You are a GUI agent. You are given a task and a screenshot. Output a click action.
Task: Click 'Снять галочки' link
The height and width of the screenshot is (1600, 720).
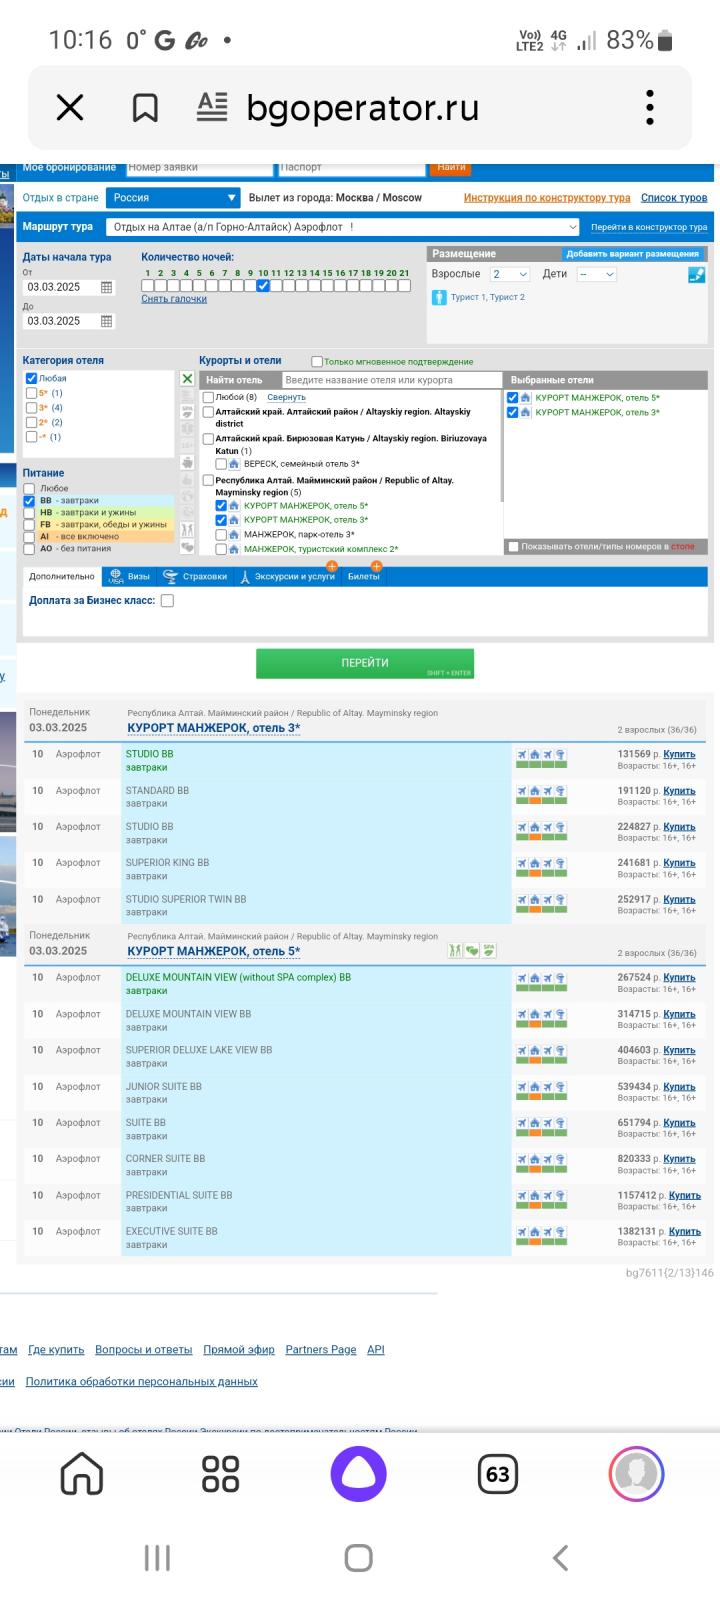pyautogui.click(x=174, y=299)
